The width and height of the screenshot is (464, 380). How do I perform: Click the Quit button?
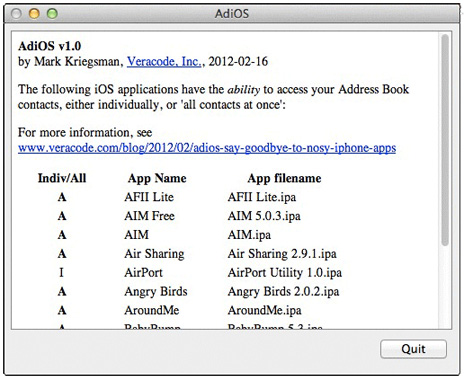coord(413,349)
